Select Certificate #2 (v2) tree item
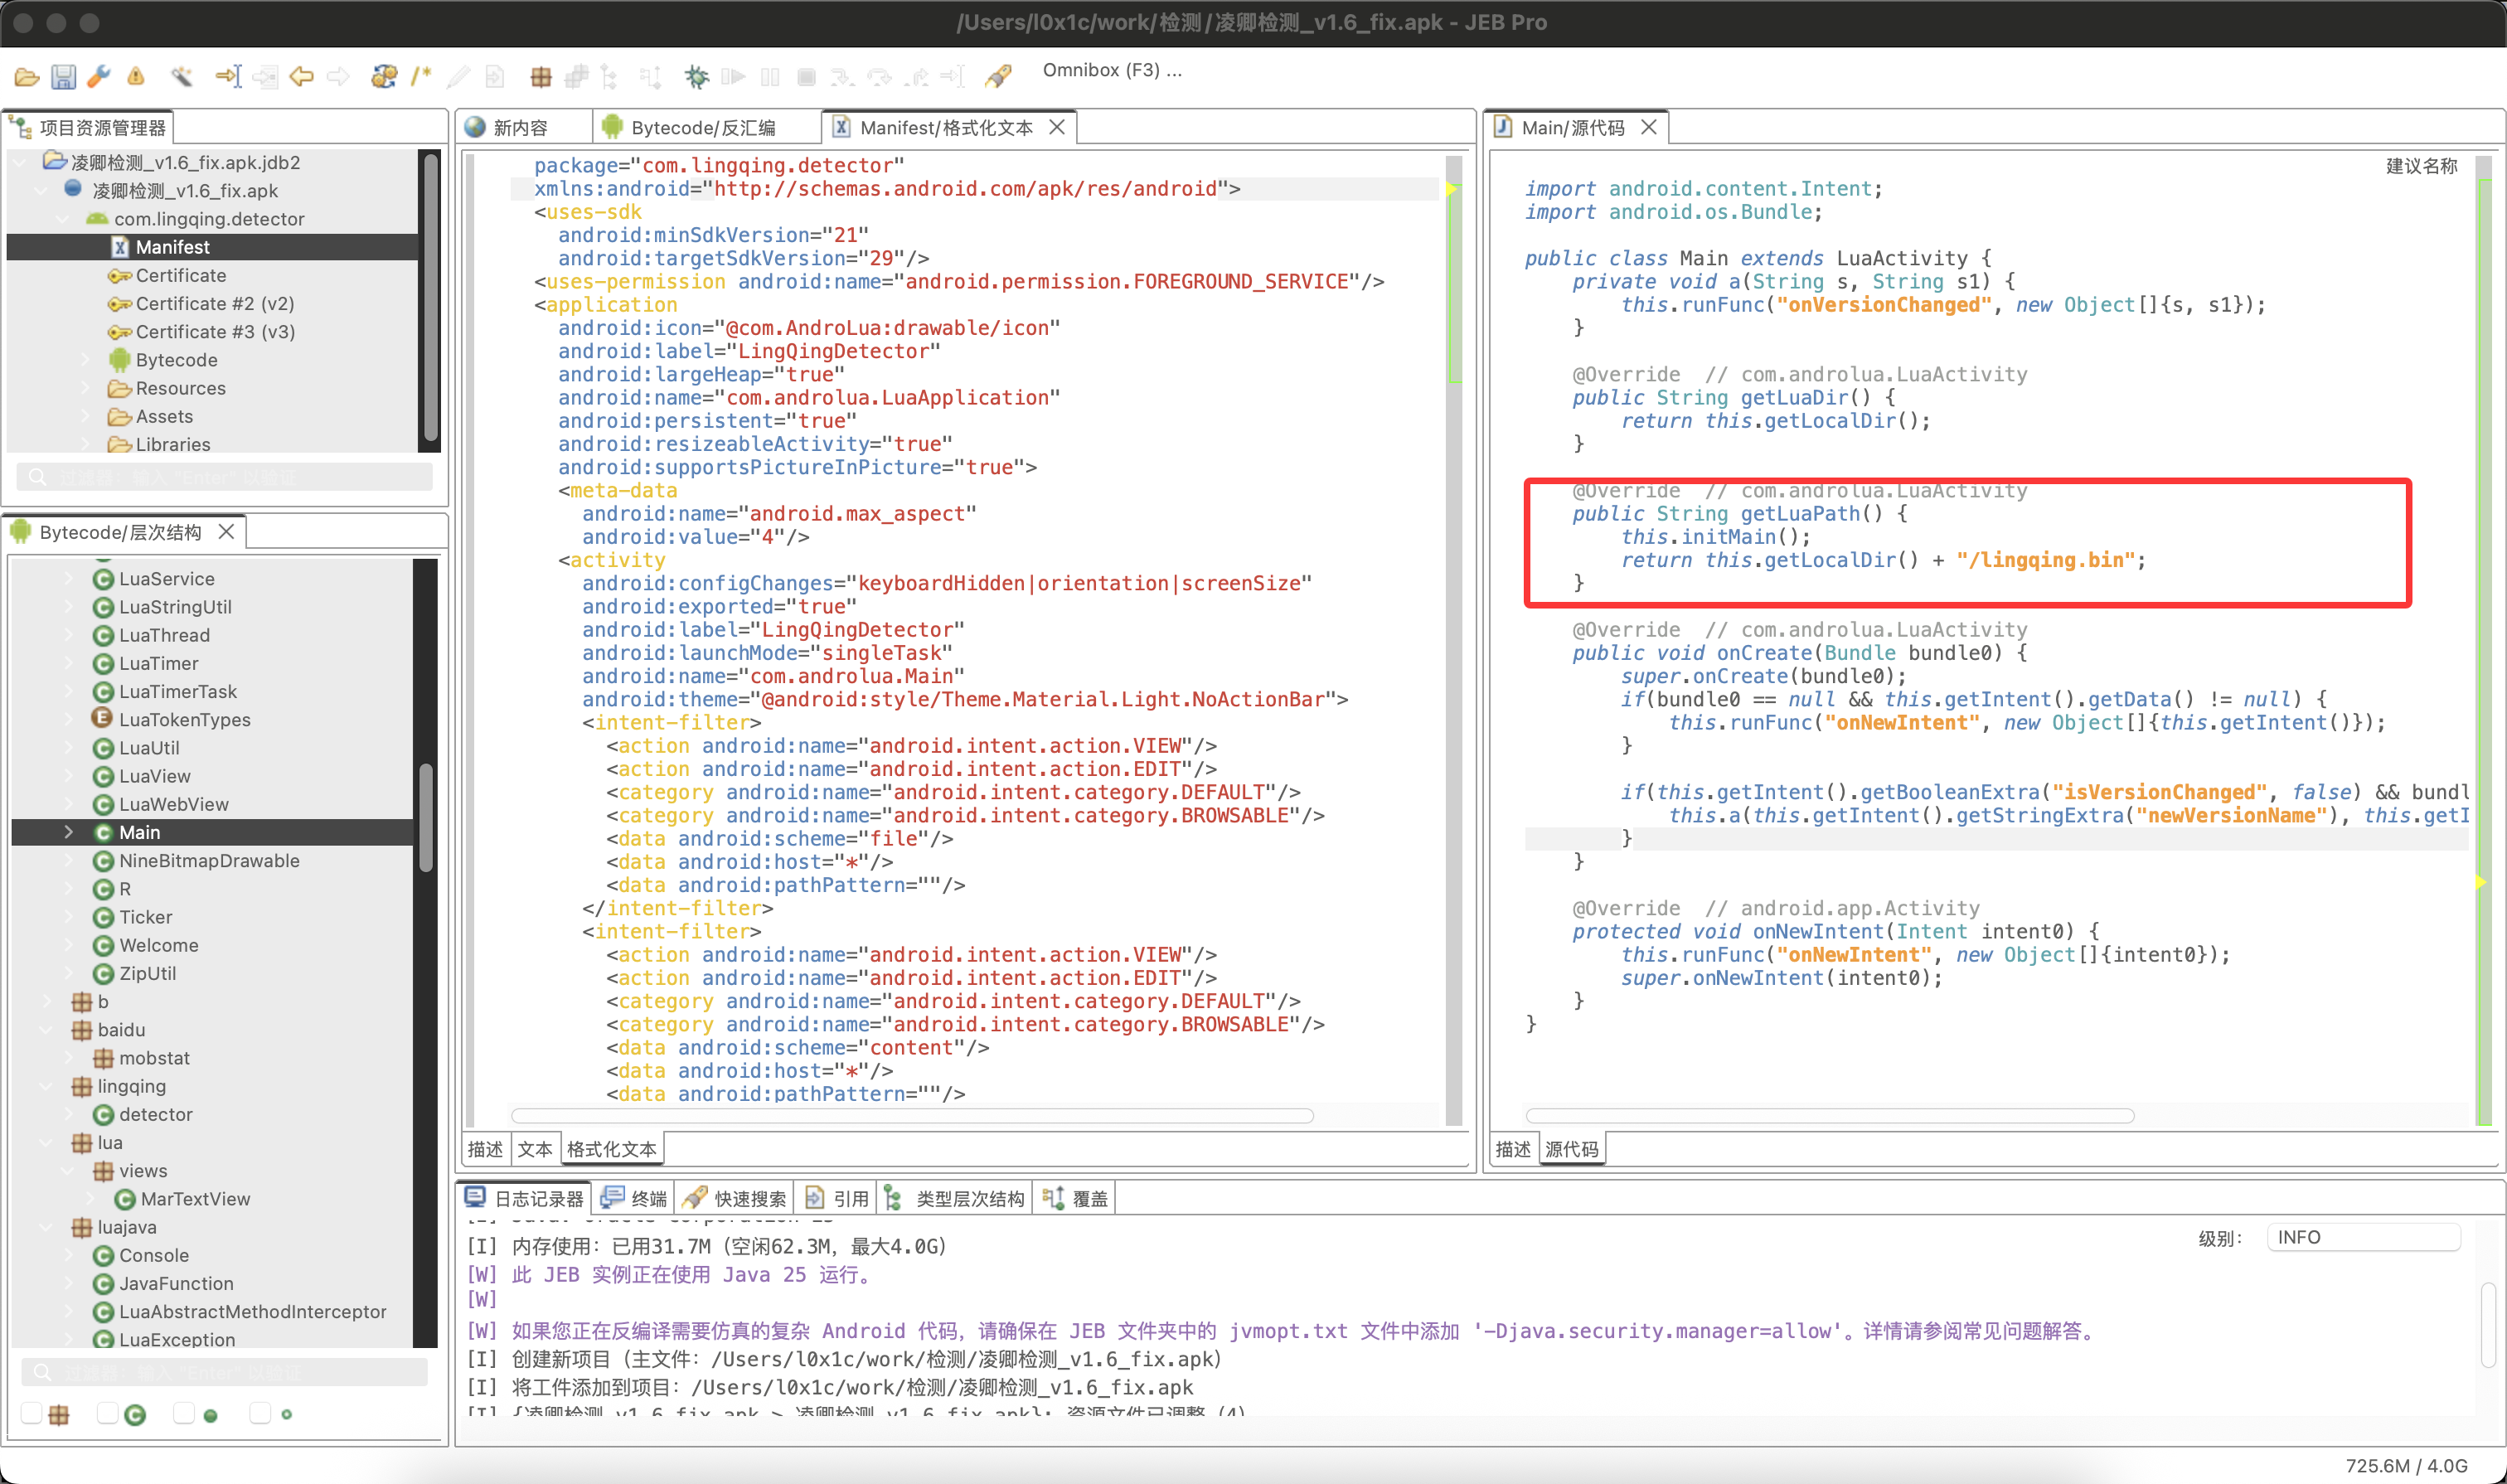The image size is (2507, 1484). click(x=214, y=303)
